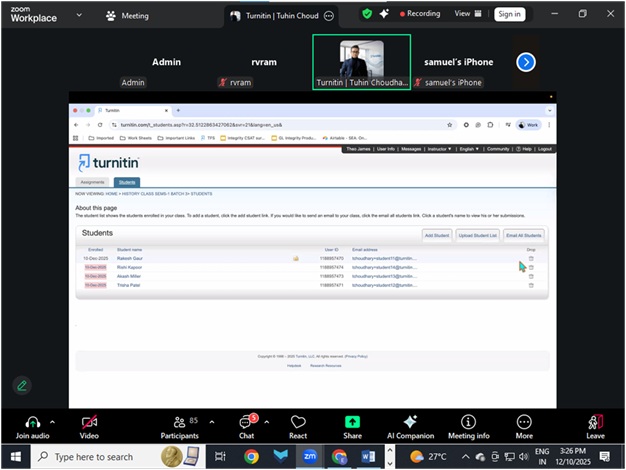Expand the Participants options arrow

[x=212, y=422]
